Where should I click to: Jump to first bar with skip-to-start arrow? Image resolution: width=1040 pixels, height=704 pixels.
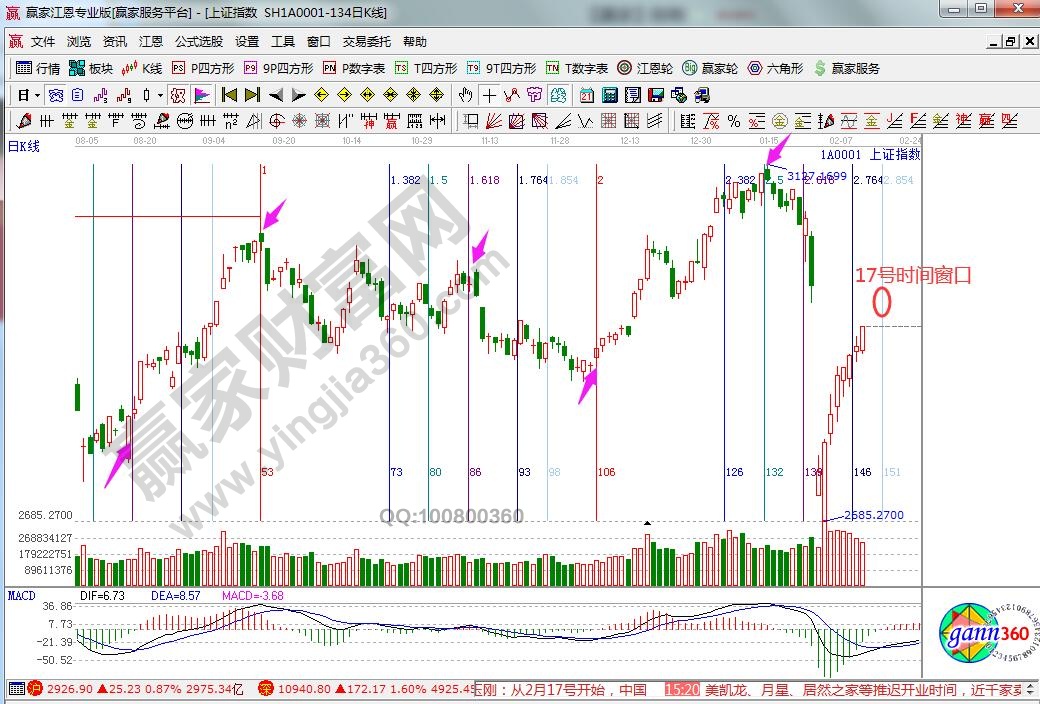click(x=228, y=95)
